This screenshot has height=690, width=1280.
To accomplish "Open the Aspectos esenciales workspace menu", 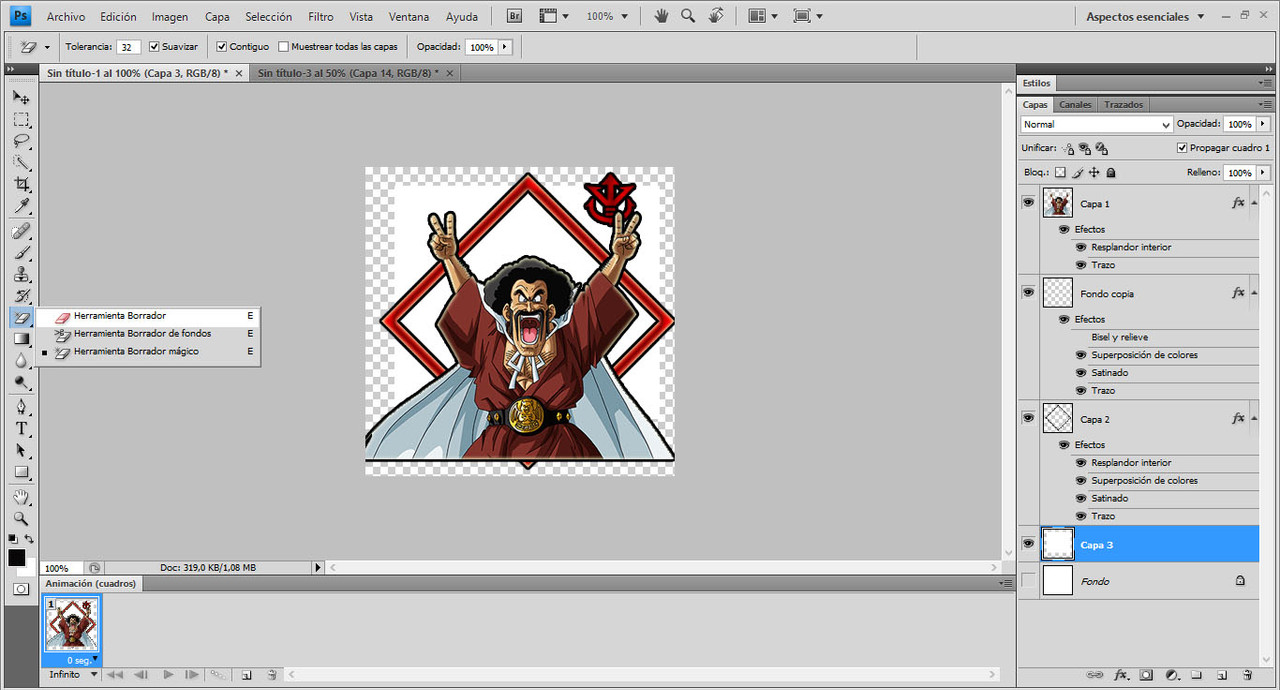I will [1146, 17].
